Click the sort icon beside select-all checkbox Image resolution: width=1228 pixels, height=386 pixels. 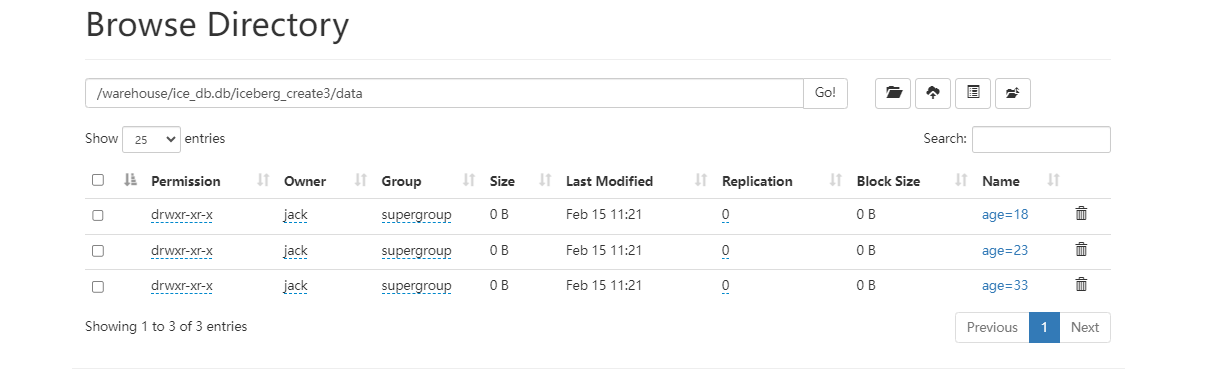click(129, 181)
